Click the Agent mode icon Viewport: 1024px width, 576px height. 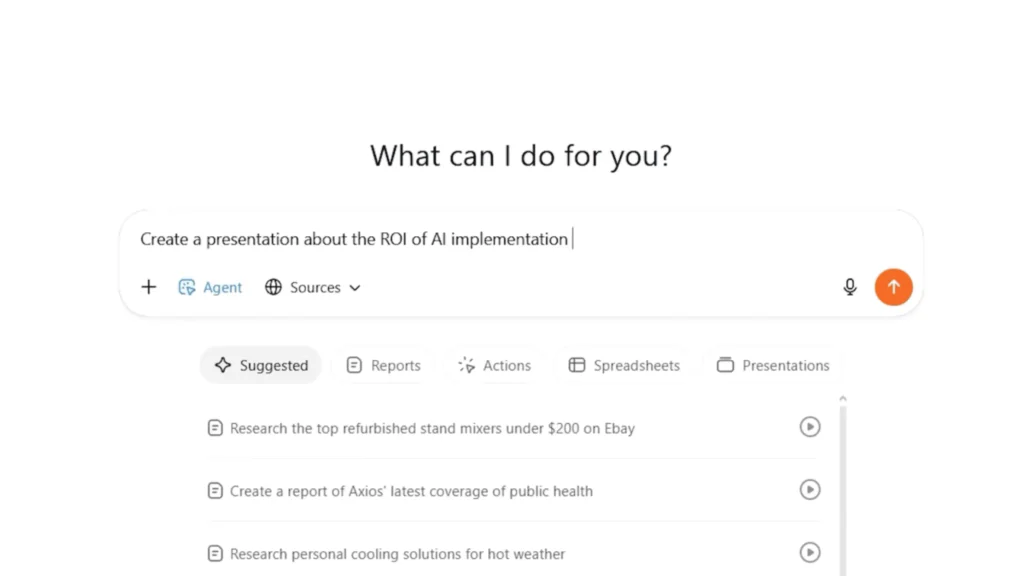188,287
